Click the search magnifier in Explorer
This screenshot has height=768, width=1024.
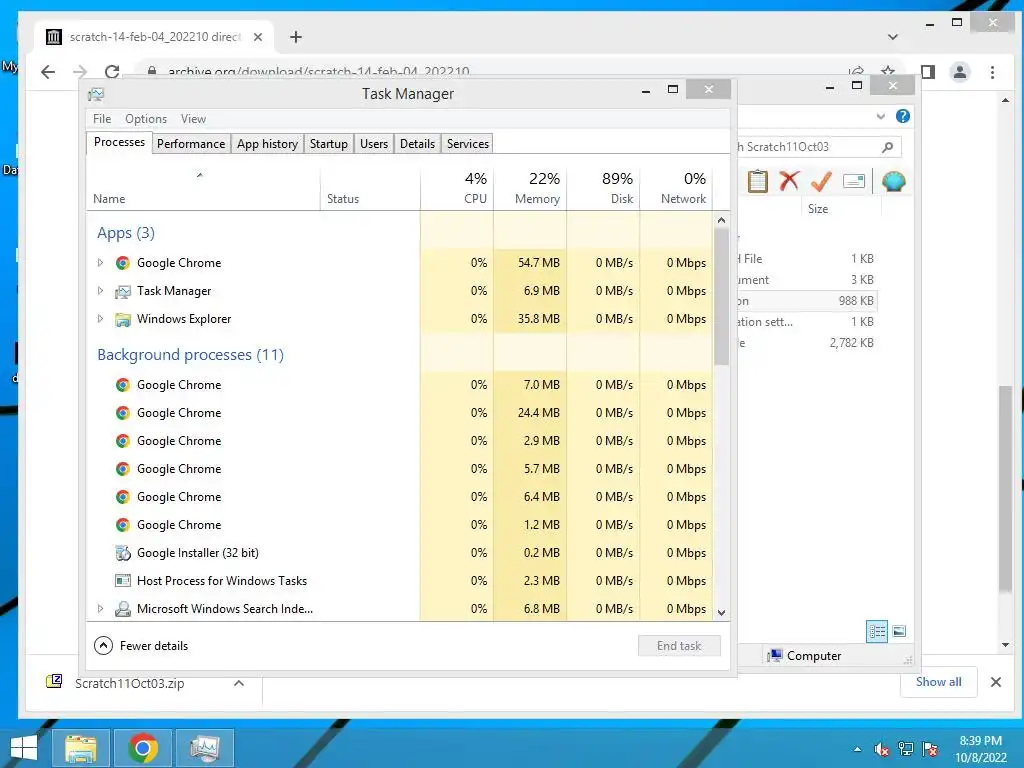[x=887, y=147]
